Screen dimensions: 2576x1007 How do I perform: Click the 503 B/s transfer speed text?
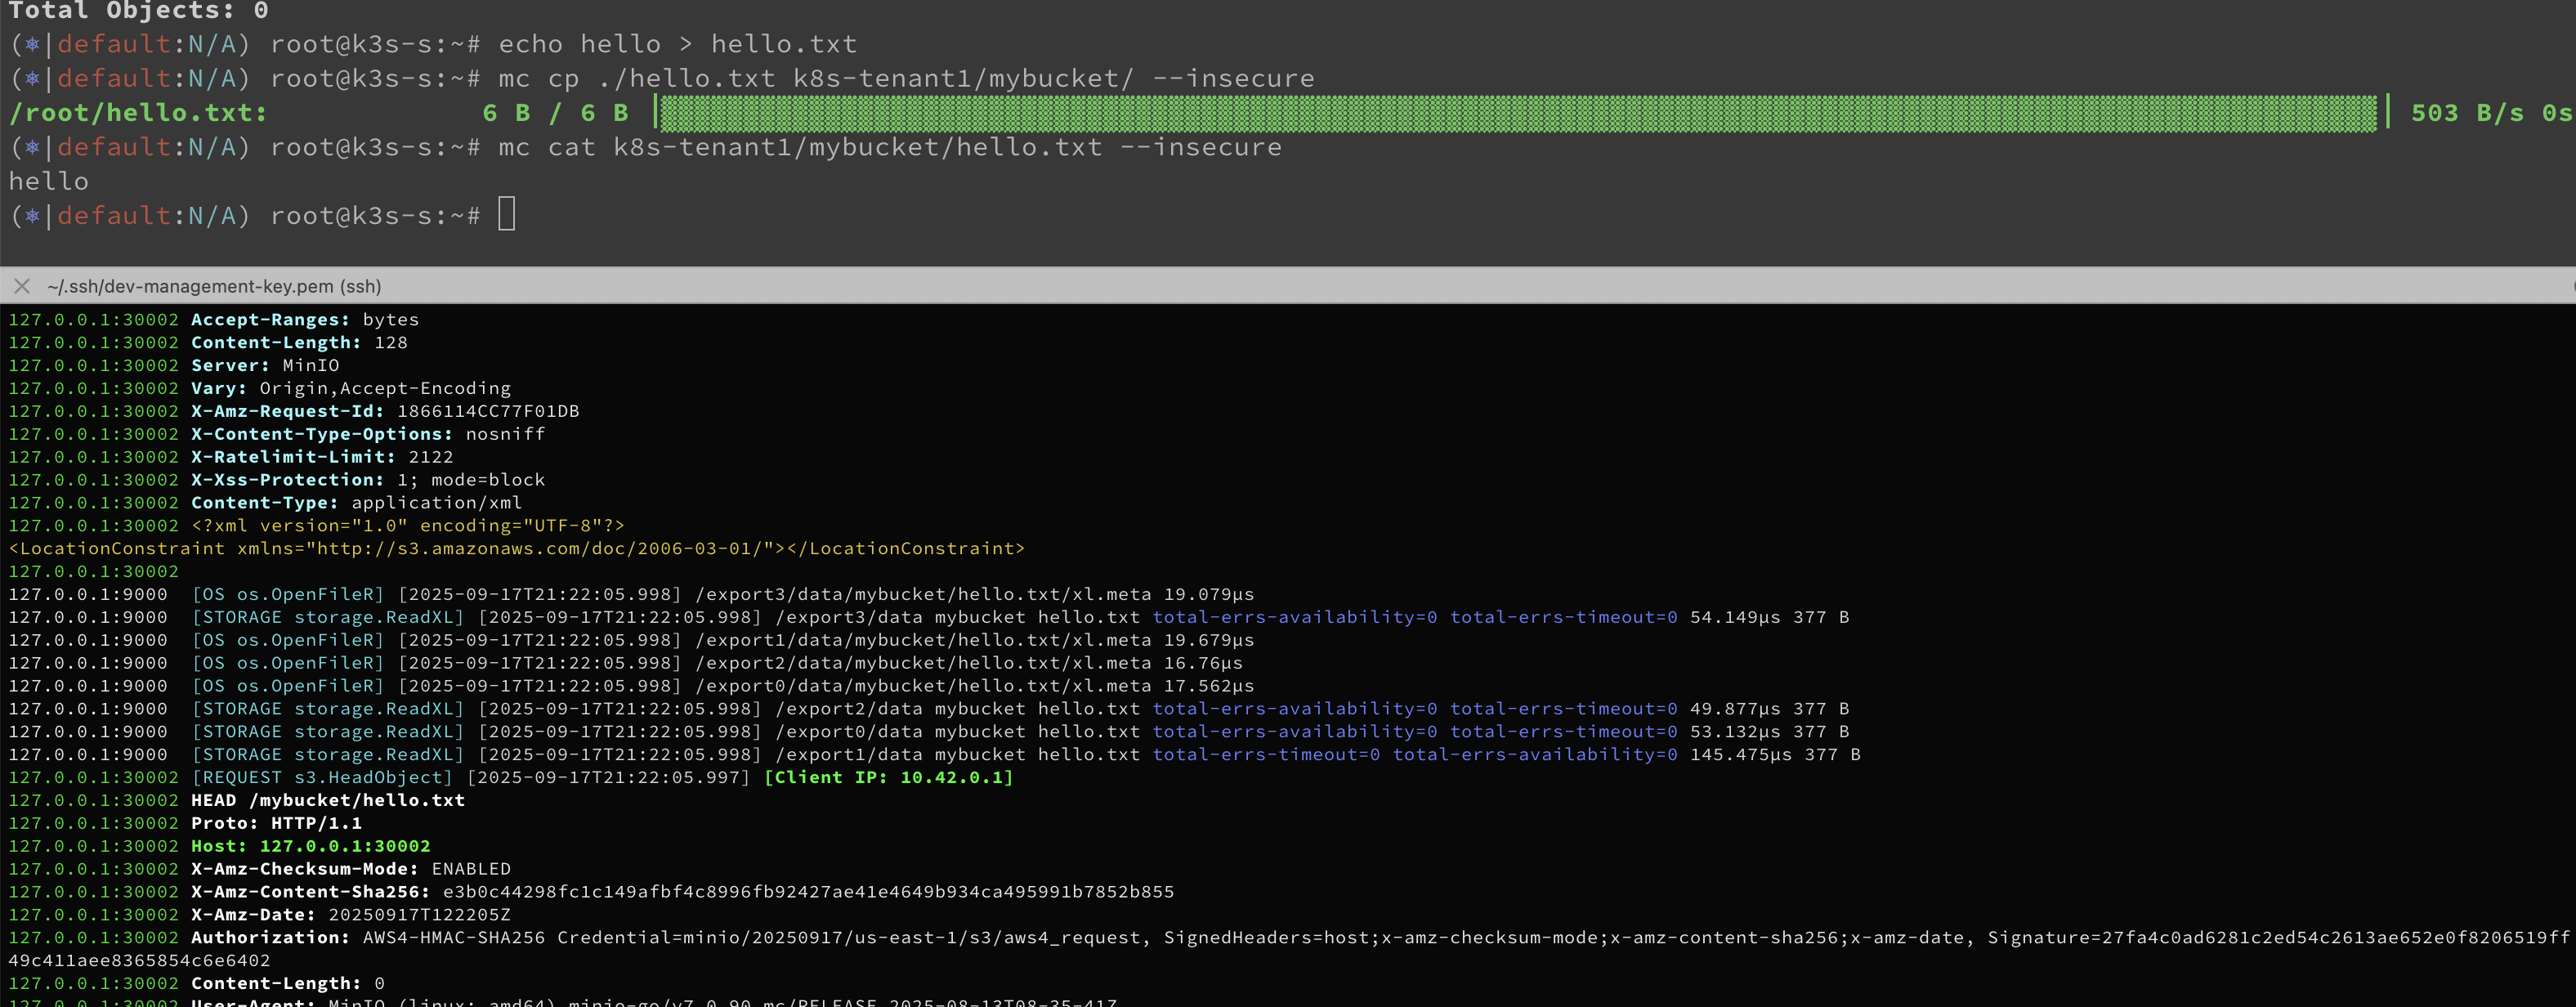[2466, 113]
